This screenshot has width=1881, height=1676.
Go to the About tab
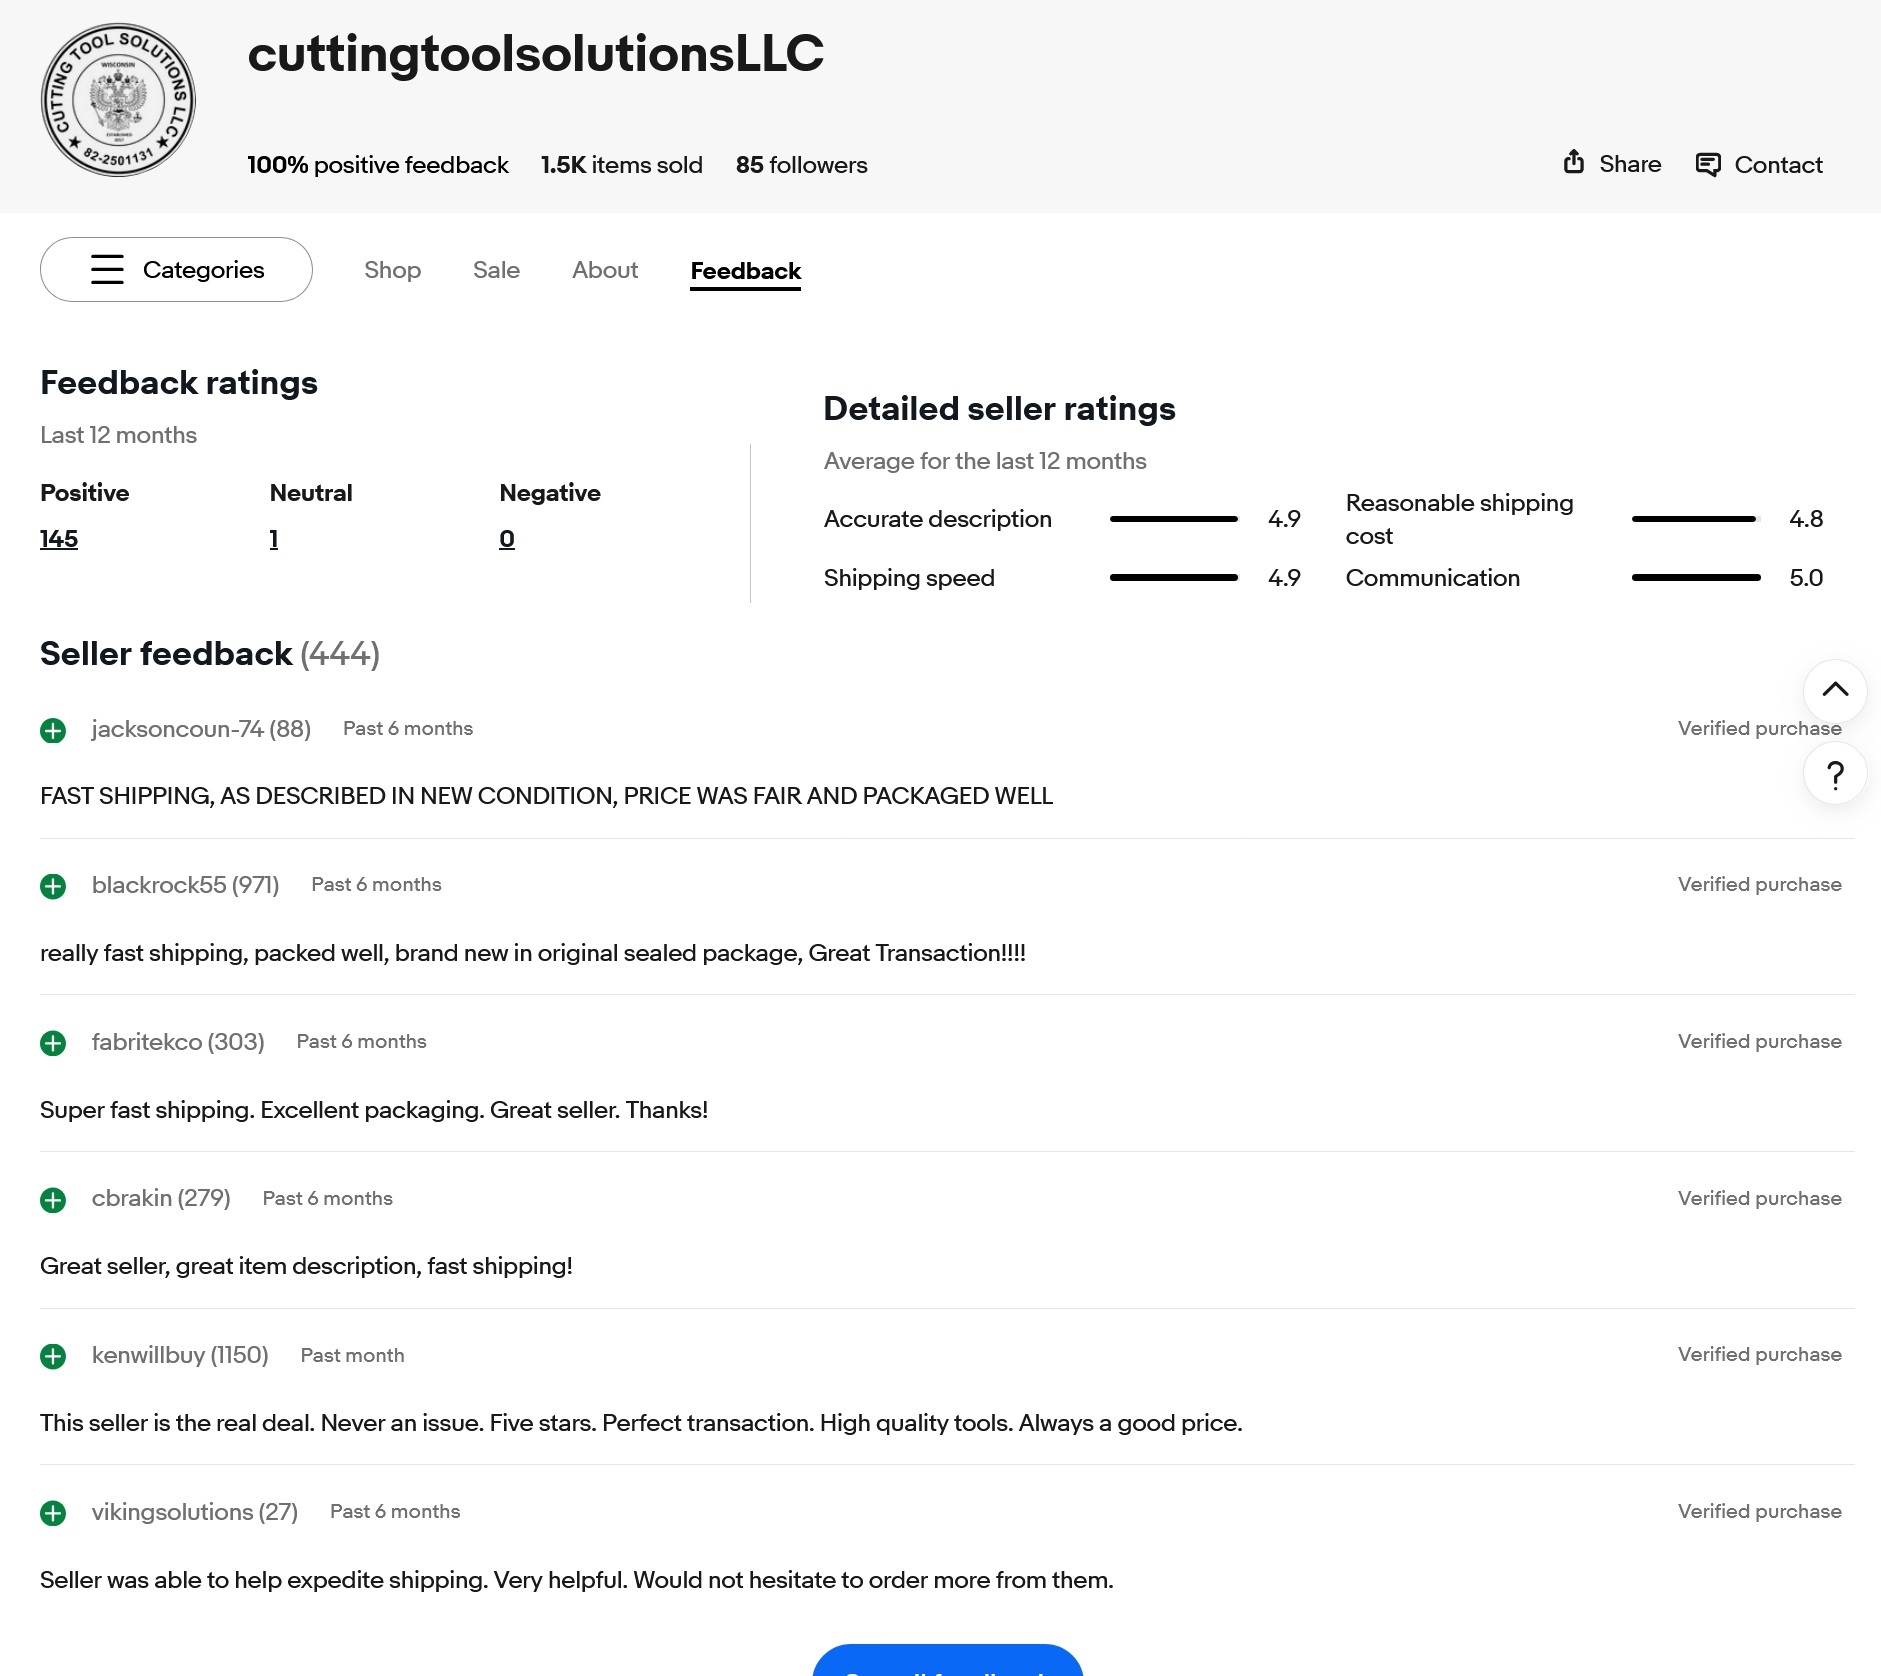[604, 271]
